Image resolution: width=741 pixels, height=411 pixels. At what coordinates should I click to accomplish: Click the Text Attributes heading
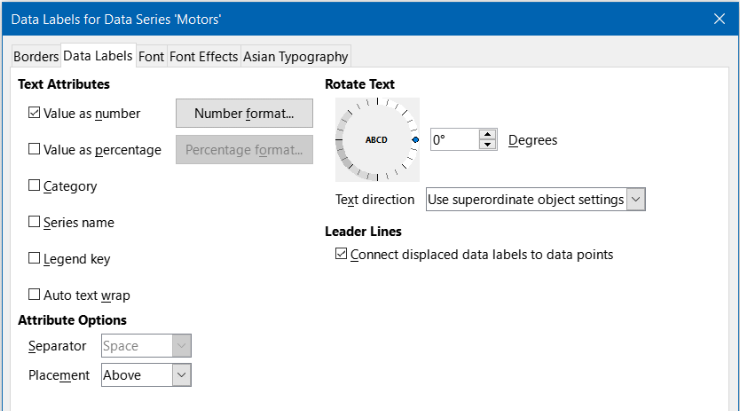64,84
